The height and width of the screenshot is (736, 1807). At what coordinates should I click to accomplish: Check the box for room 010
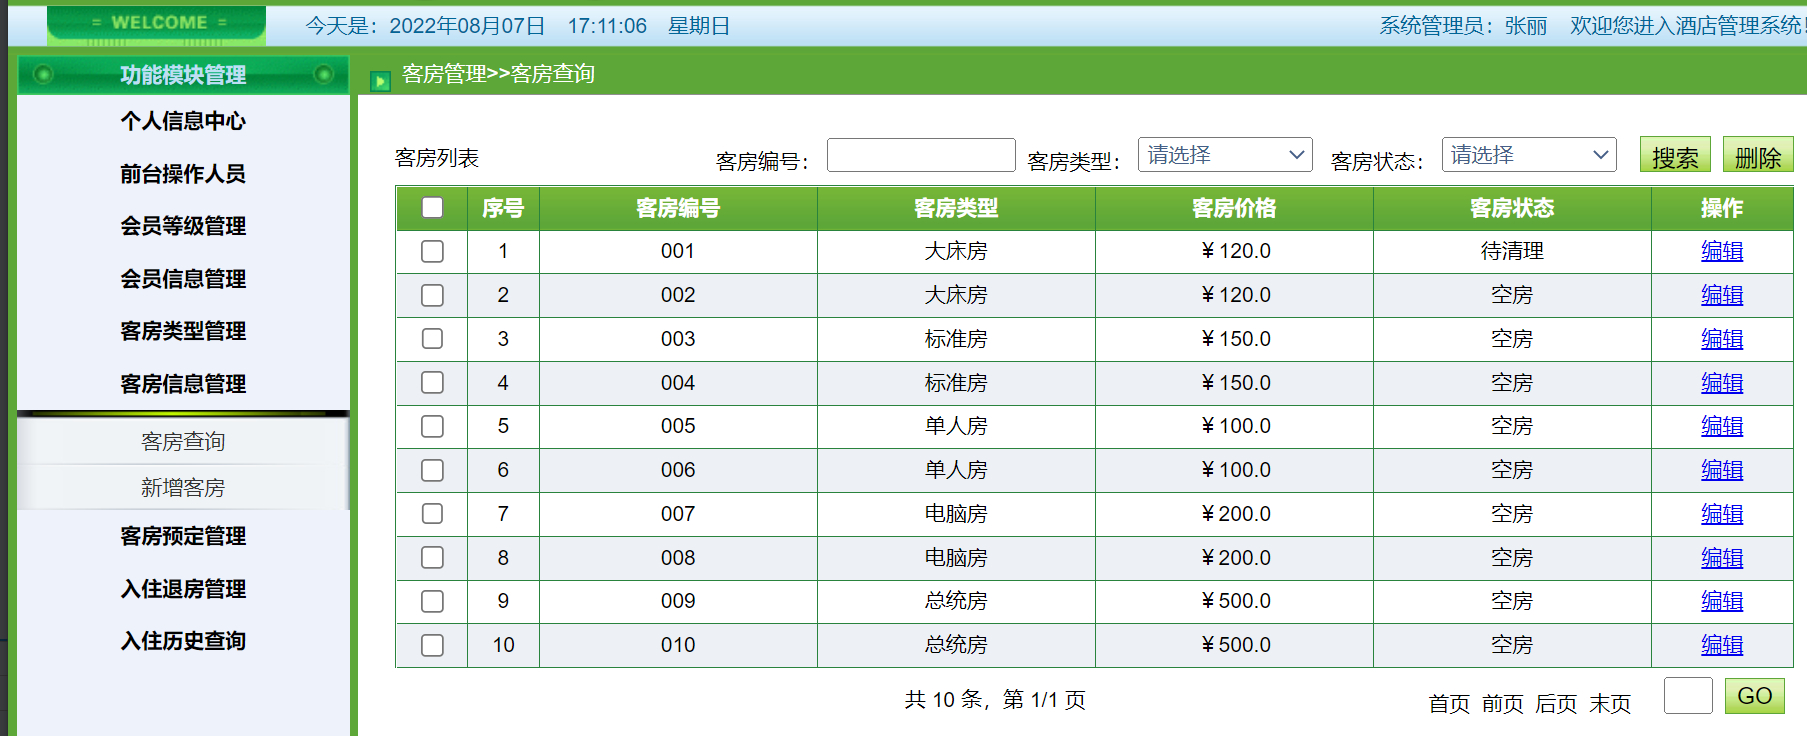[432, 645]
